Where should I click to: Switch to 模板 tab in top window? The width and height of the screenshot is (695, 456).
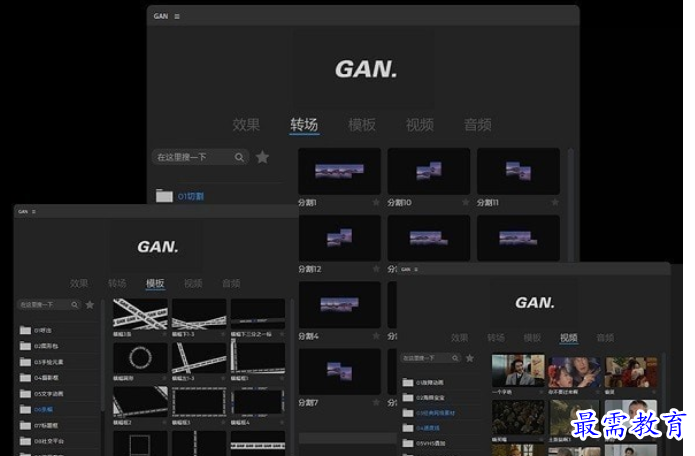[362, 125]
